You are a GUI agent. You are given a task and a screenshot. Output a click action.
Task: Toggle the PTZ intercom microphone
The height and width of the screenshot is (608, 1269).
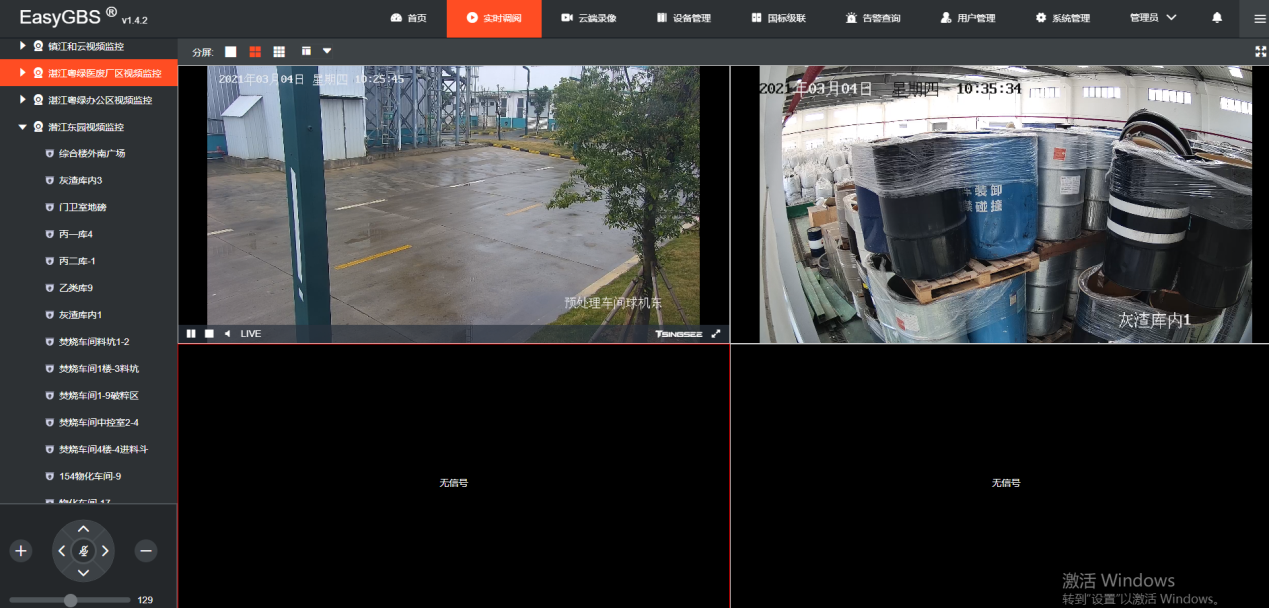(x=83, y=551)
